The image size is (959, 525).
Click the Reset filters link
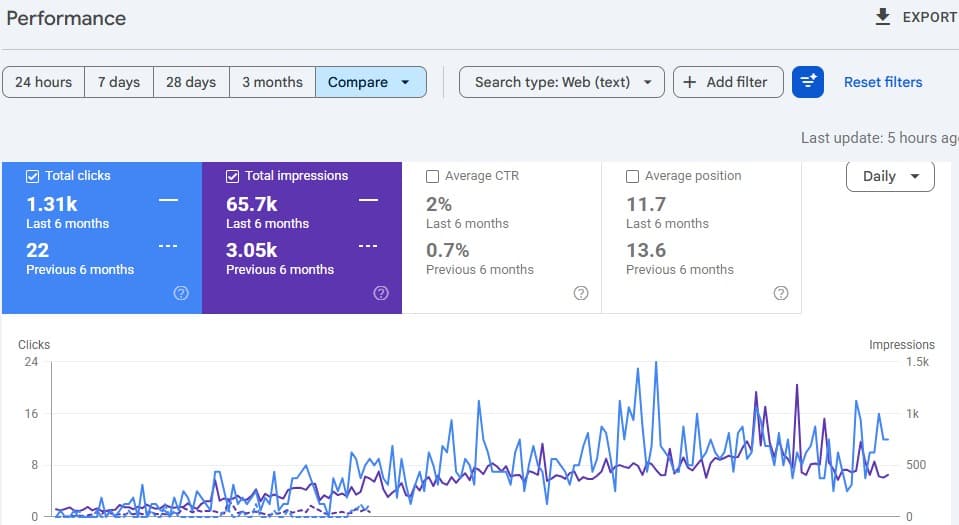(883, 82)
